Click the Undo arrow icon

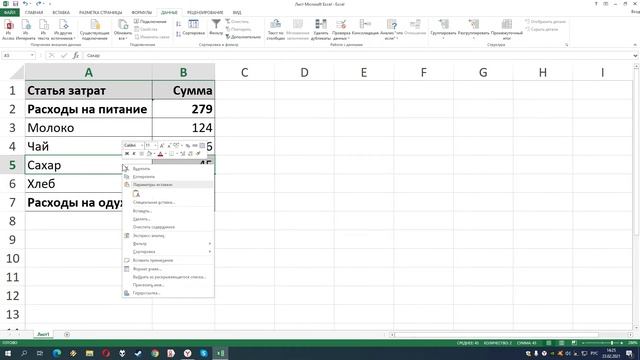pos(25,4)
